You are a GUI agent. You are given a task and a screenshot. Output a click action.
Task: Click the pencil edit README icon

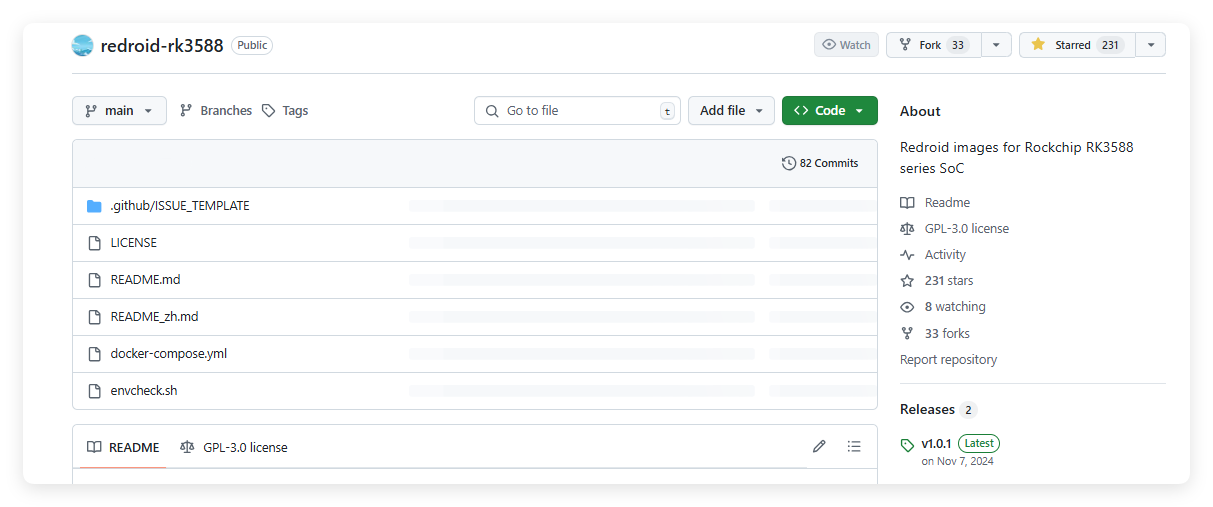pyautogui.click(x=819, y=447)
